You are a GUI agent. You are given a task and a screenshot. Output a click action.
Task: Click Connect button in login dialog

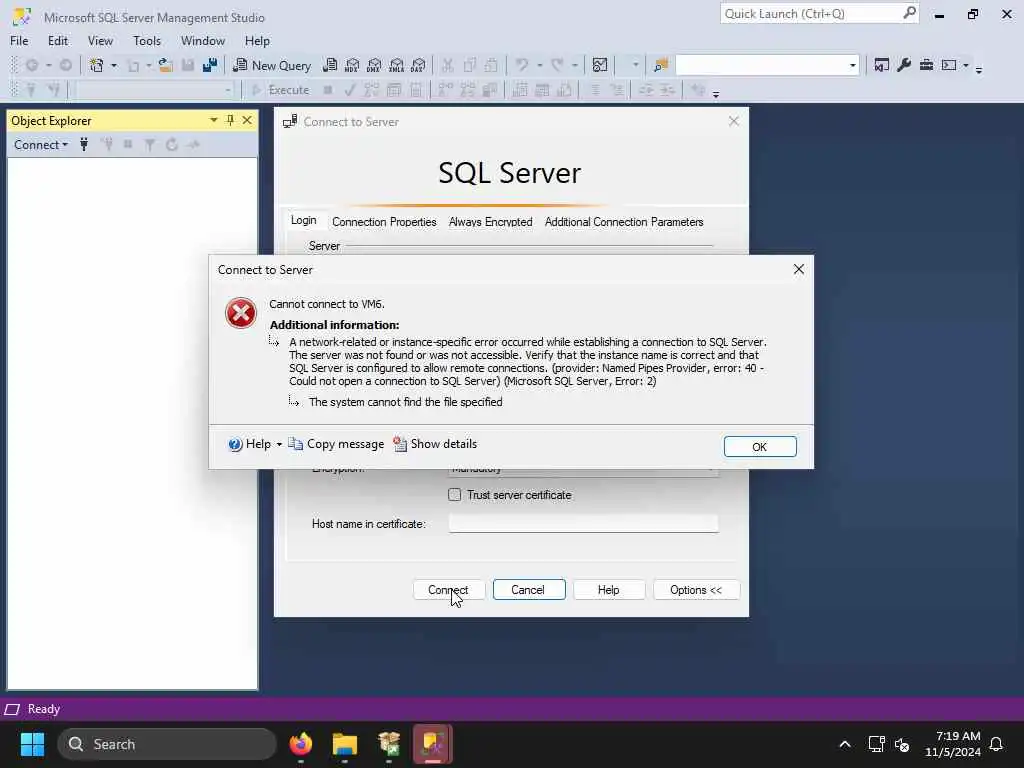(x=449, y=590)
